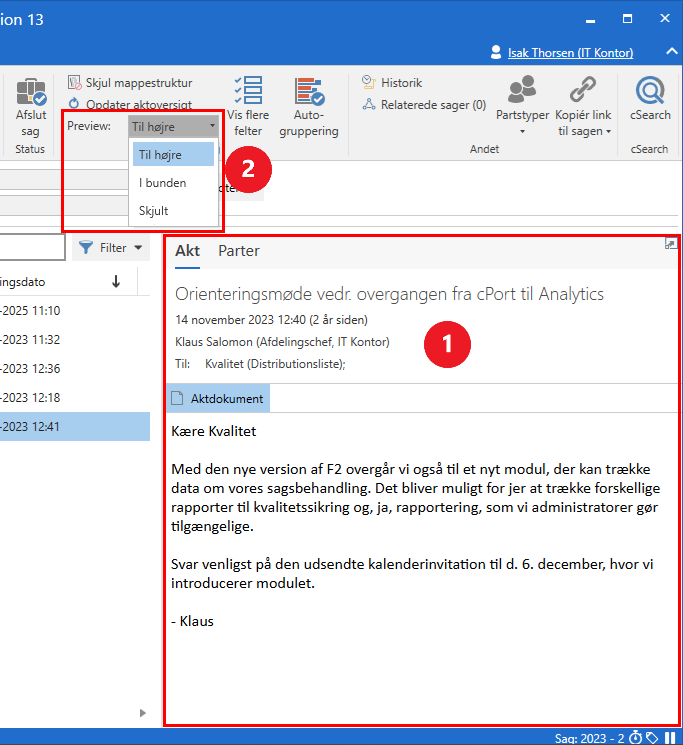
Task: Click Opdater aktoversigt refresh icon
Action: click(x=74, y=103)
